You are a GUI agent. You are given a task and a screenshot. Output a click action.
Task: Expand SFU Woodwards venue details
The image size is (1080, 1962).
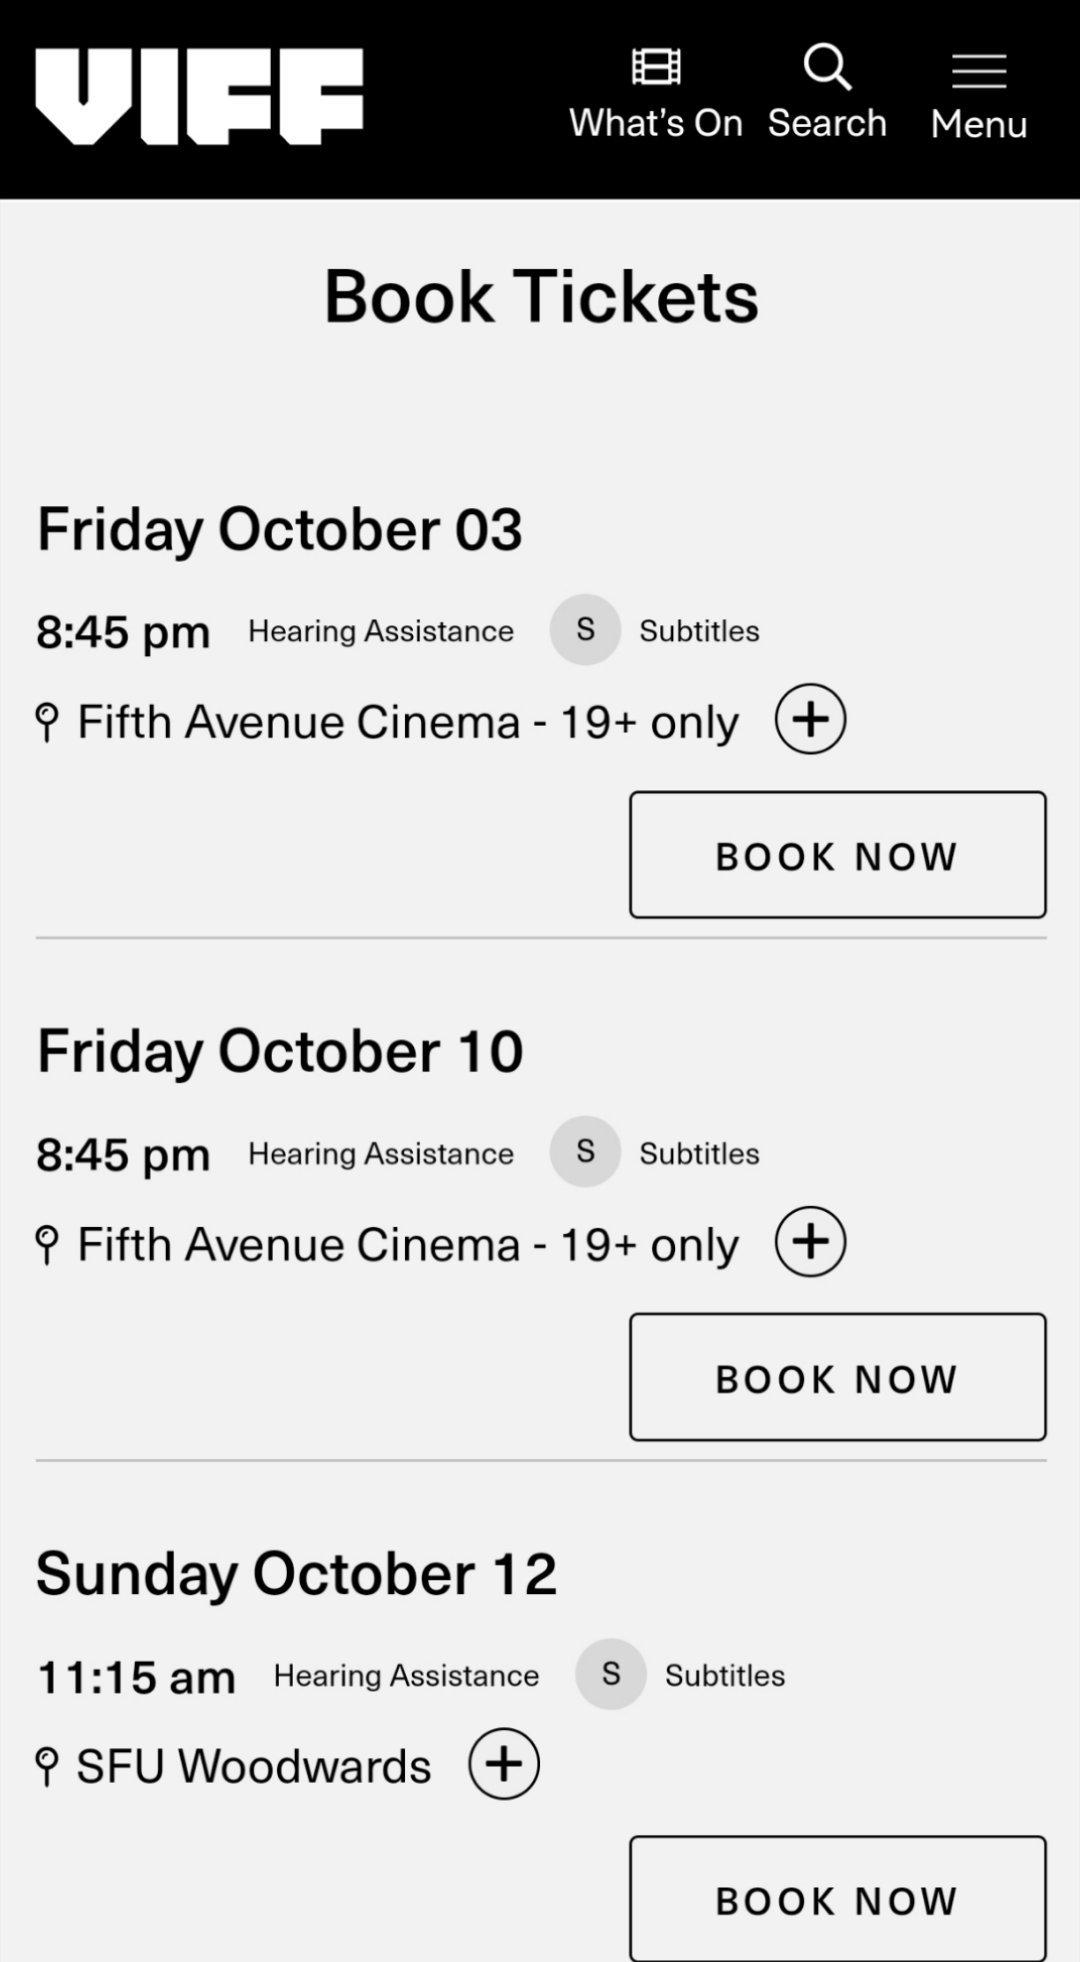504,1764
